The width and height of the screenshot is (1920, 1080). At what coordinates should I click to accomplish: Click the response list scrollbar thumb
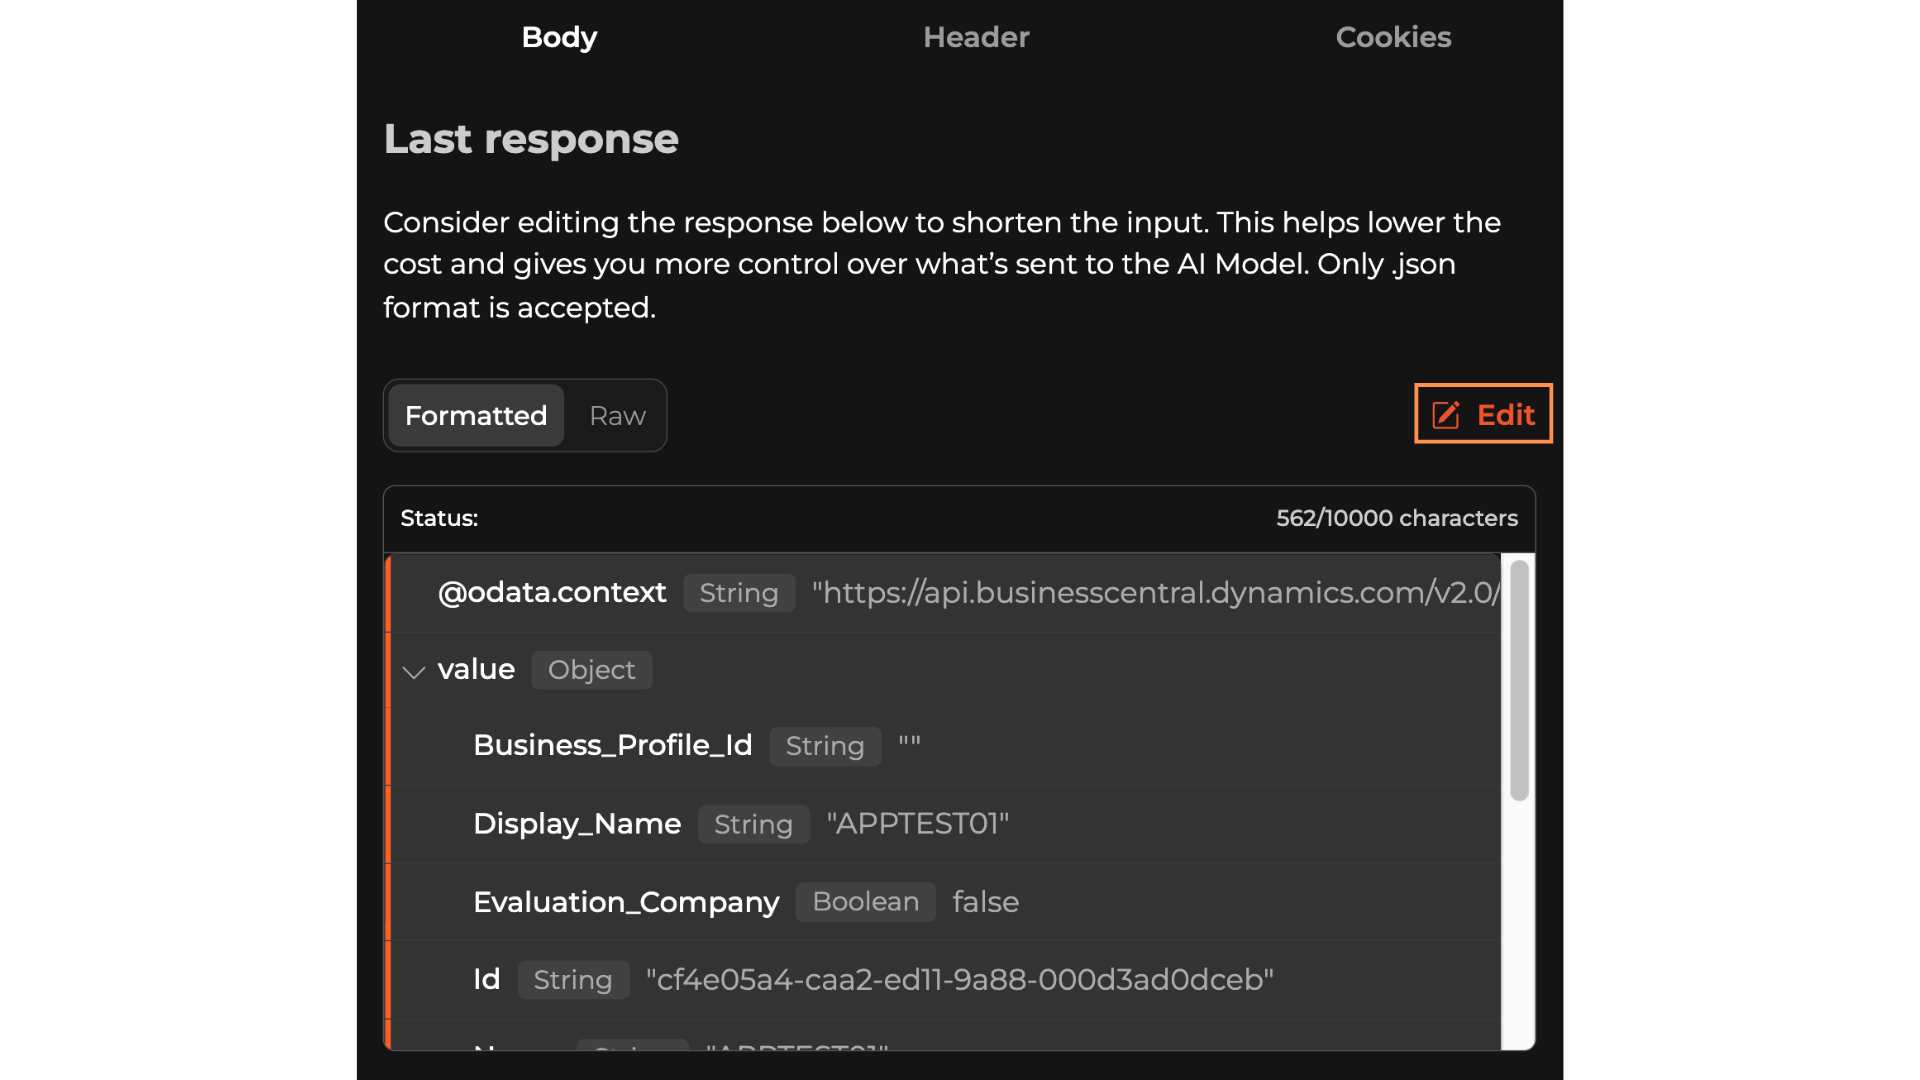(1519, 680)
